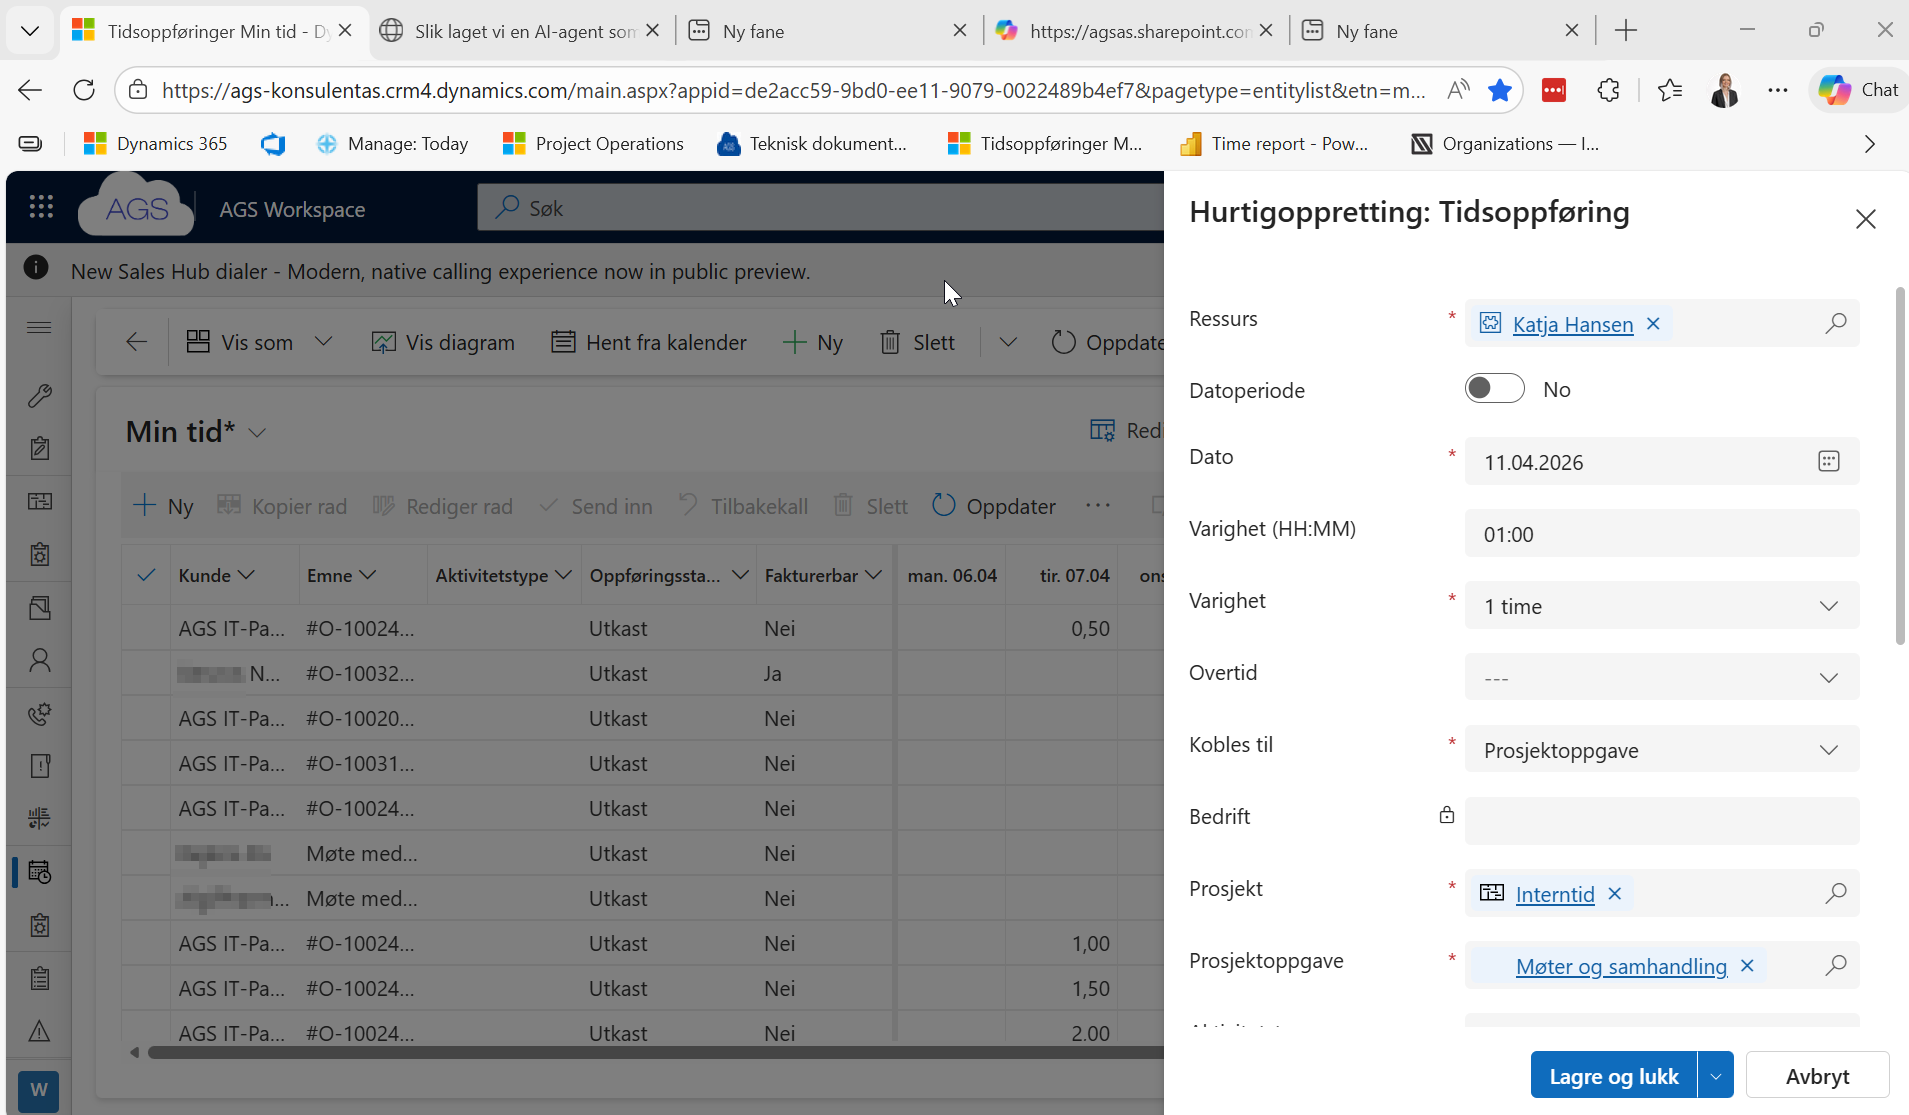
Task: Open the Project Operations bookmark
Action: point(593,144)
